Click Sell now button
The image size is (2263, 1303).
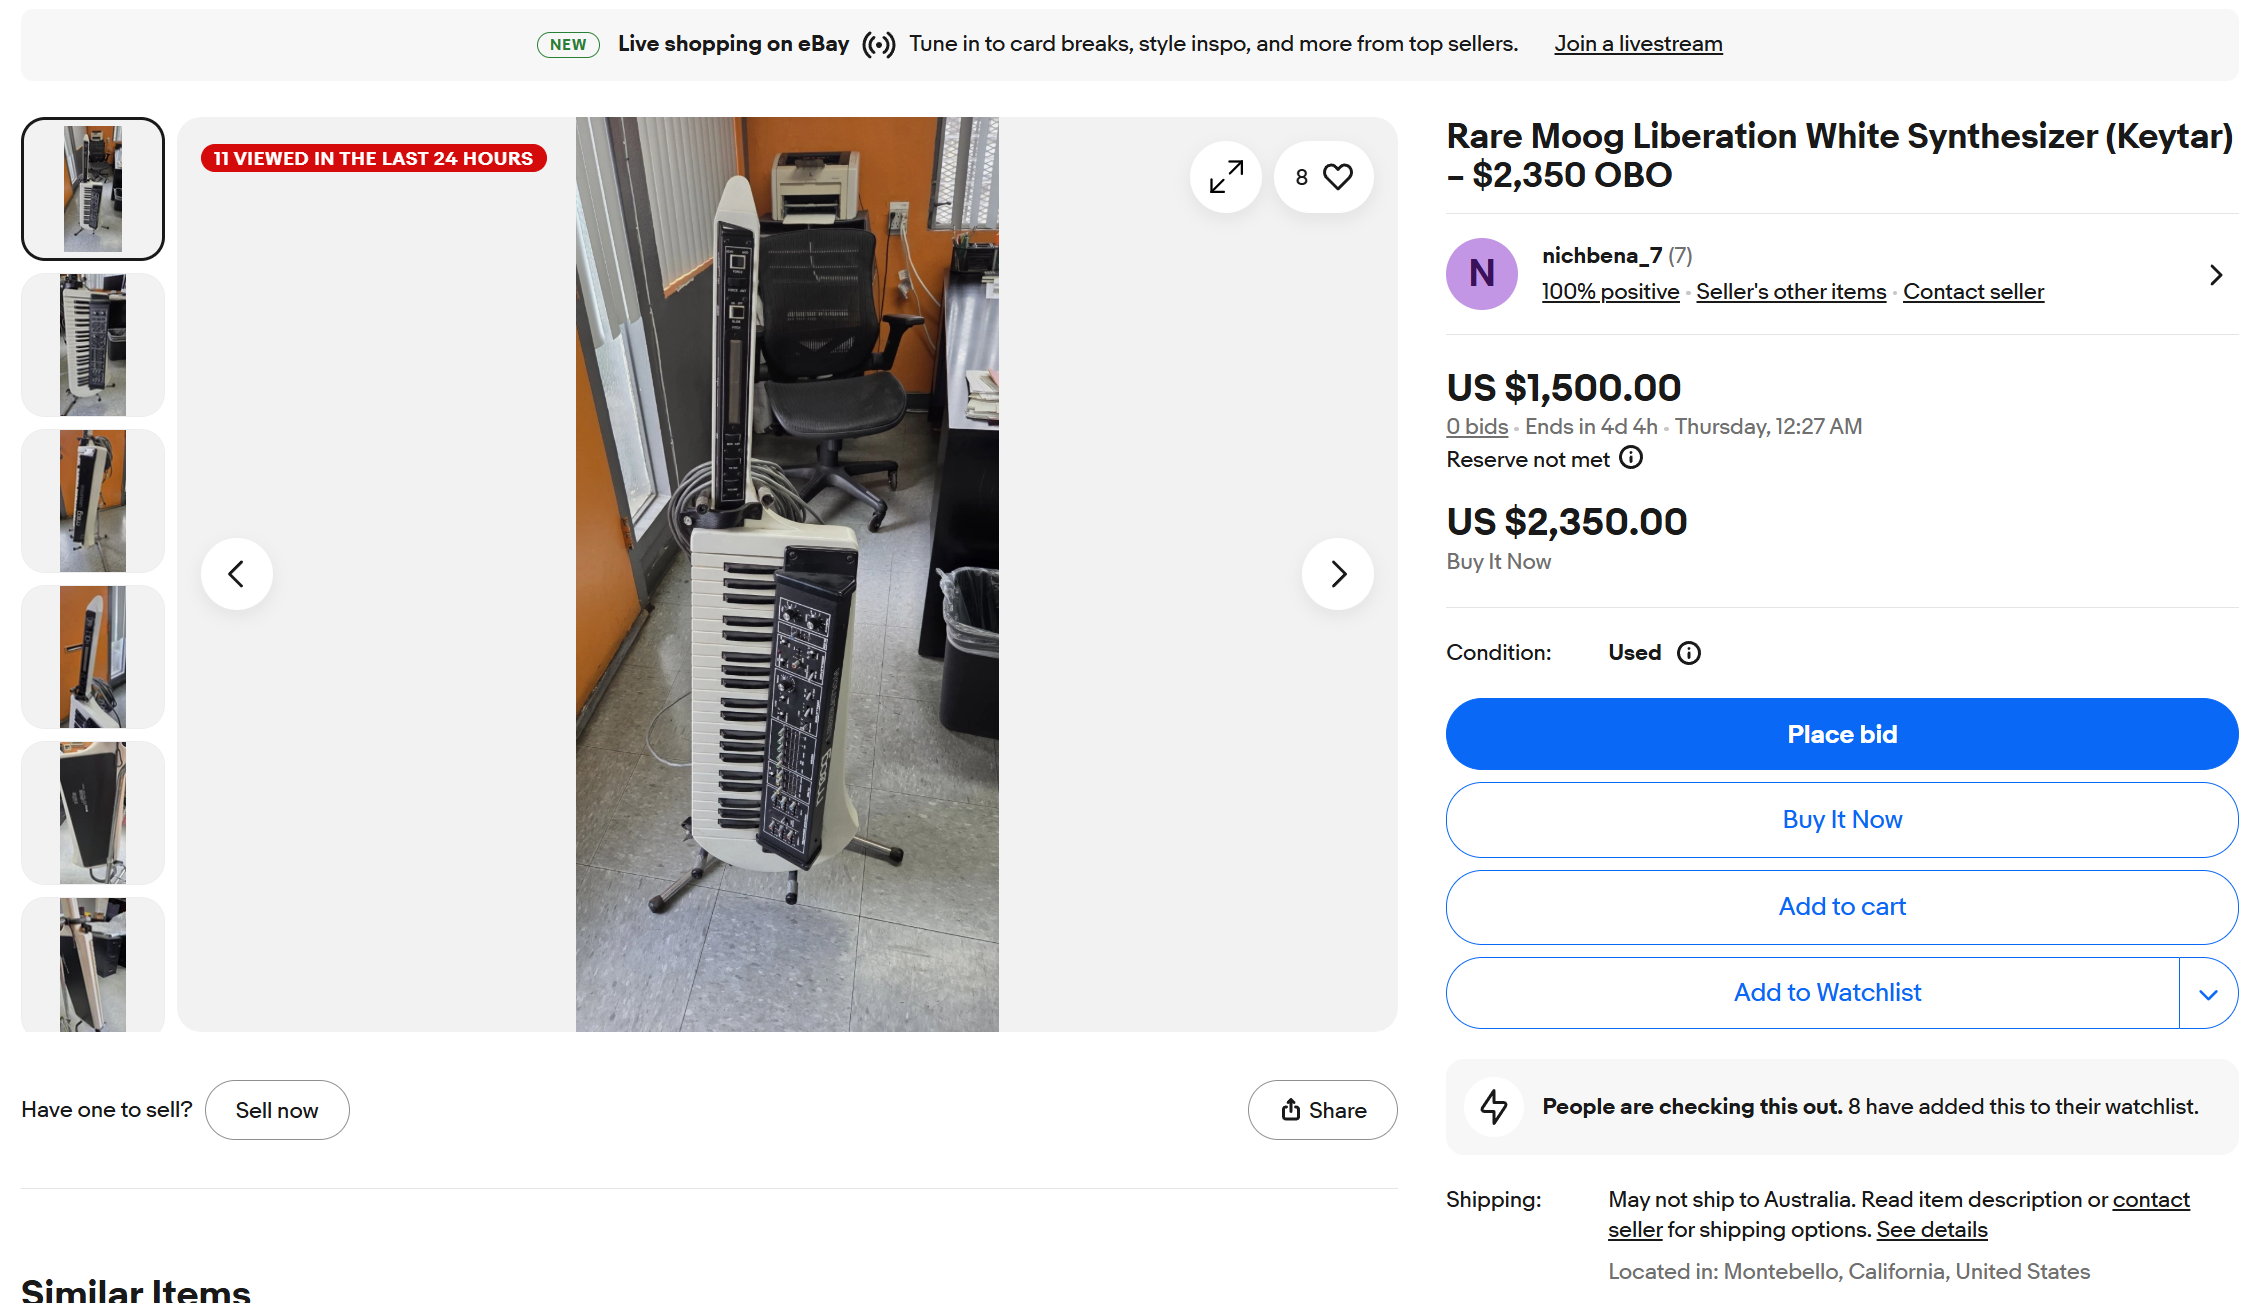[277, 1110]
